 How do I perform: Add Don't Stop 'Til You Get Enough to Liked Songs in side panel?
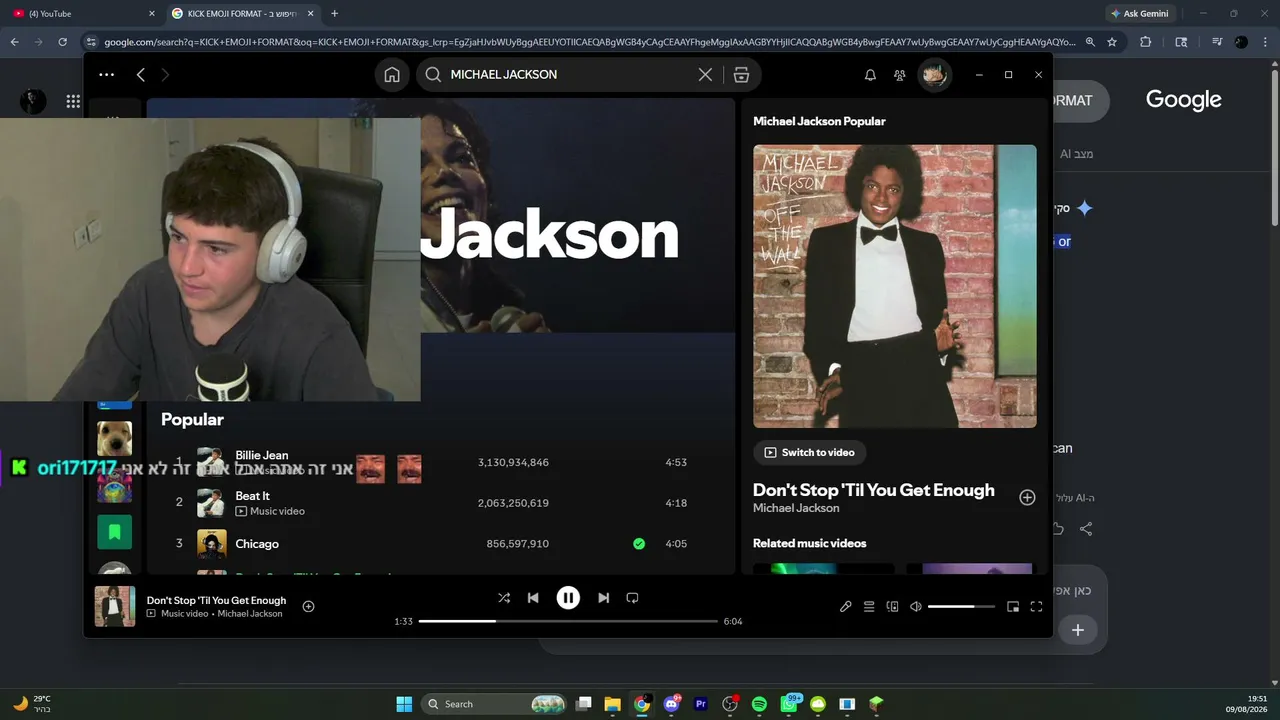[1027, 497]
